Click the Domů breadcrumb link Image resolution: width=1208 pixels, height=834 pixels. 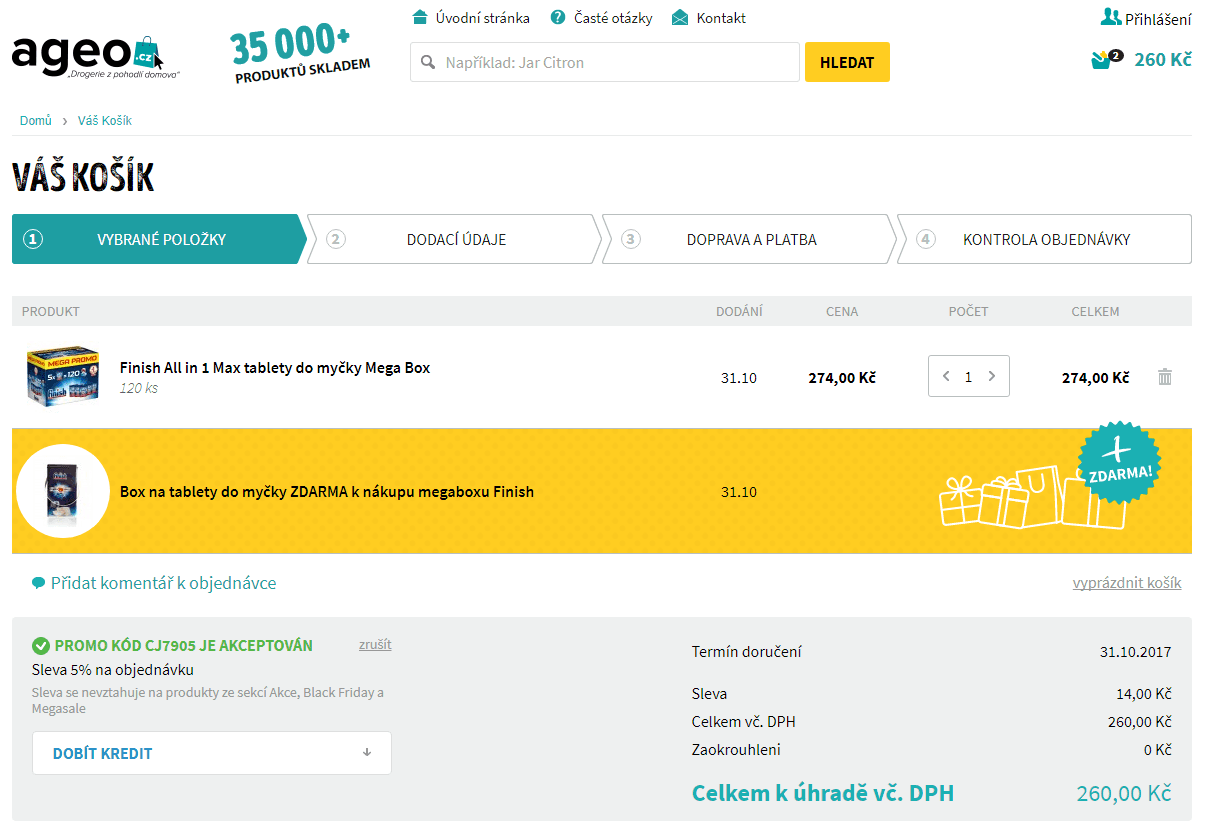tap(36, 121)
